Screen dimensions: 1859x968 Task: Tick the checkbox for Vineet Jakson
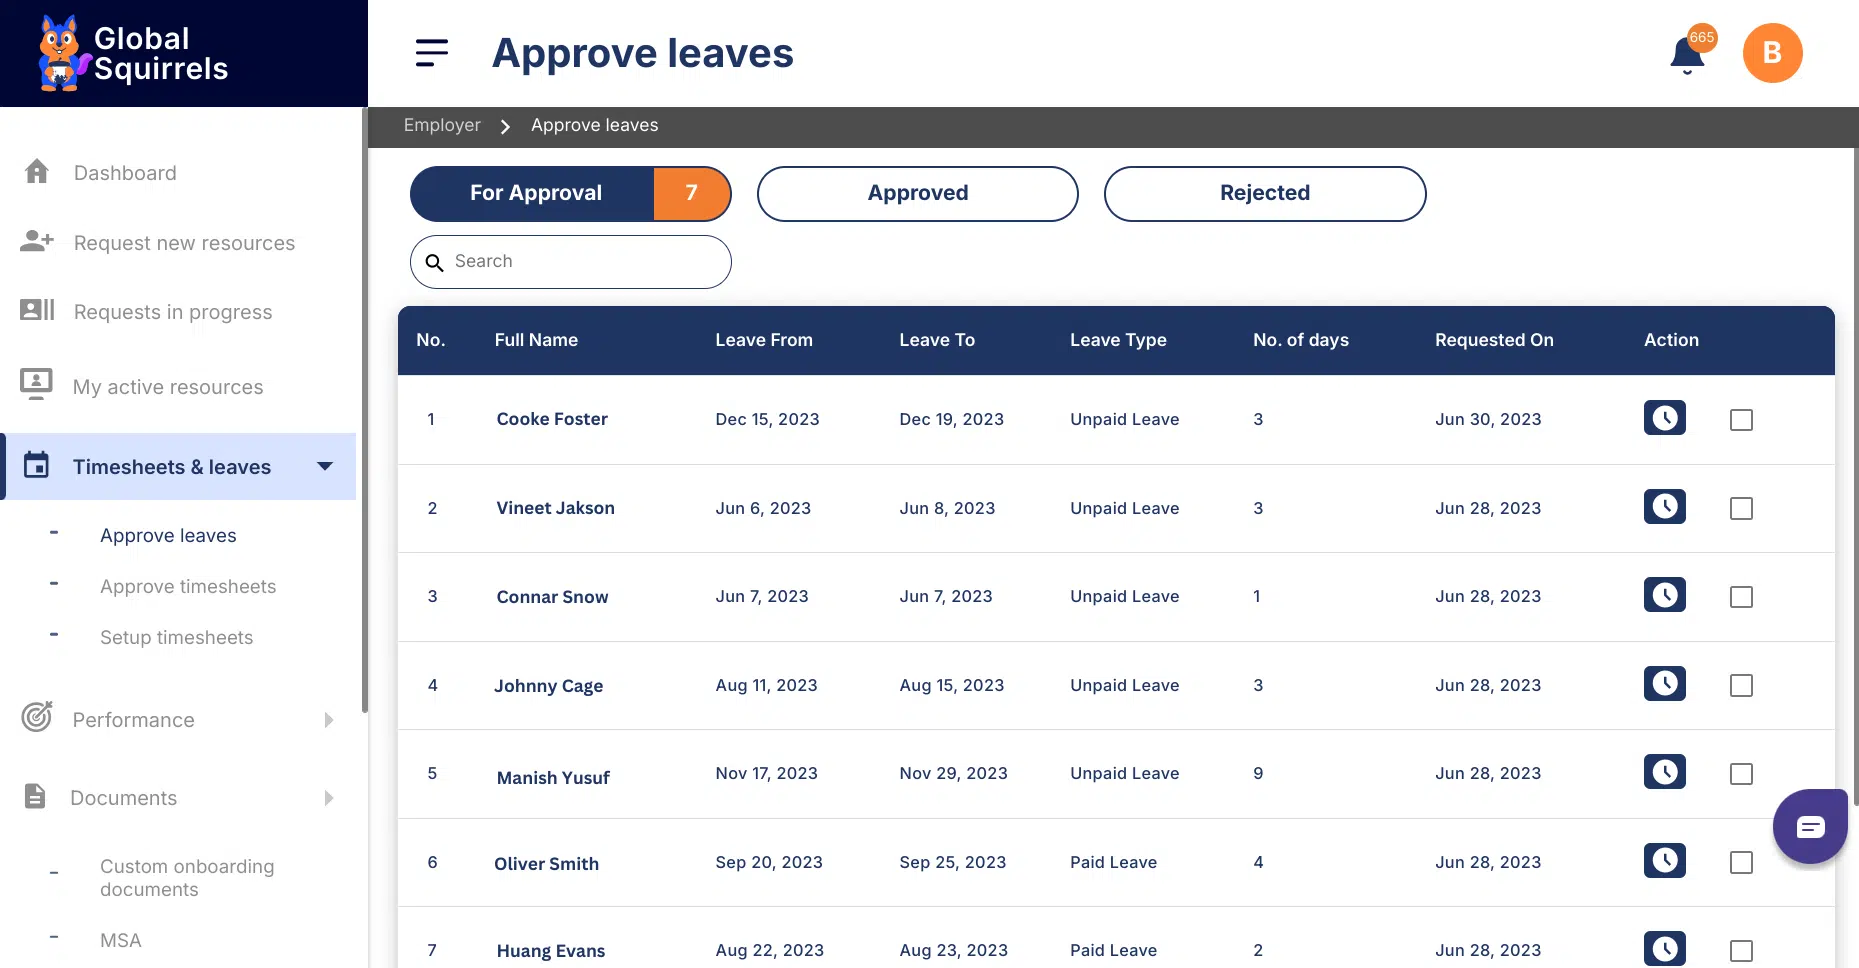click(1741, 509)
